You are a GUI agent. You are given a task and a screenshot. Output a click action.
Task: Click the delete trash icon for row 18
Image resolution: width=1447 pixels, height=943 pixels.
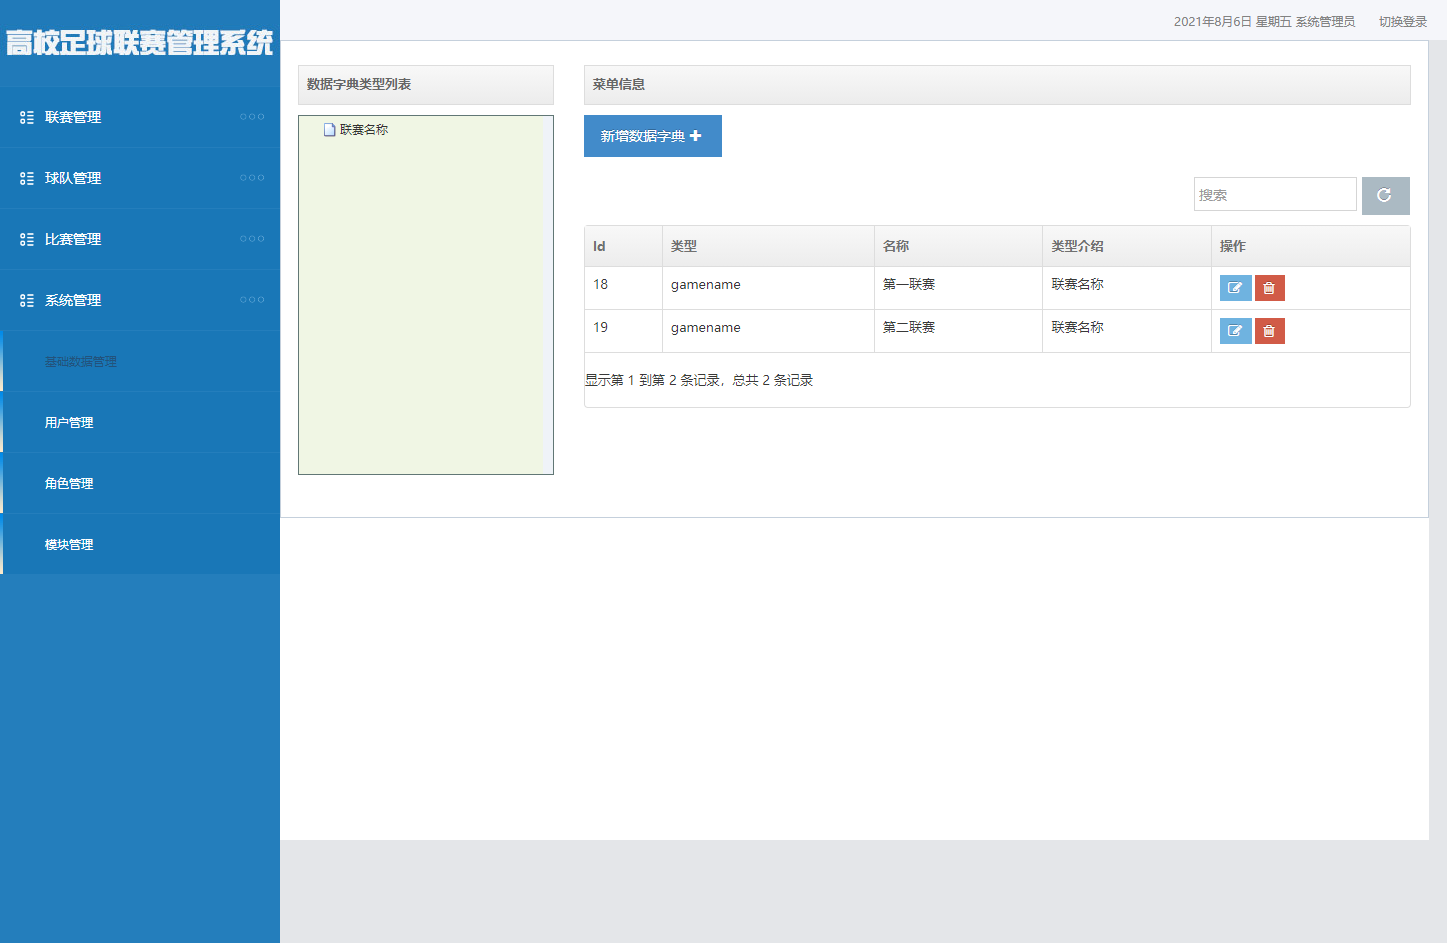(1269, 288)
